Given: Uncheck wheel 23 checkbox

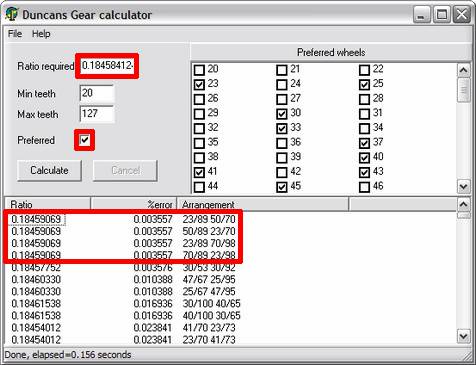Looking at the screenshot, I should (x=199, y=85).
